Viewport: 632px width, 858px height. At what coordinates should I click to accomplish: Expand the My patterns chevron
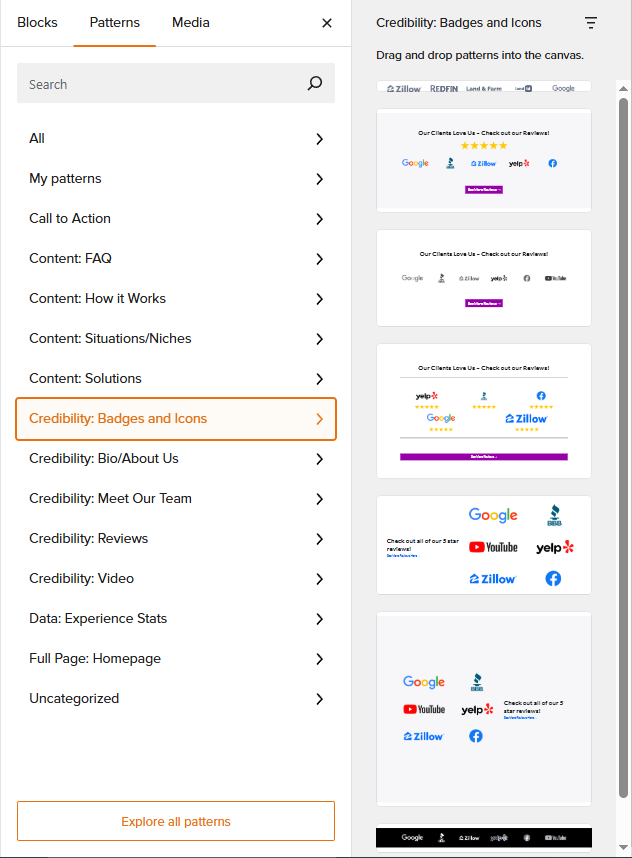click(x=320, y=179)
